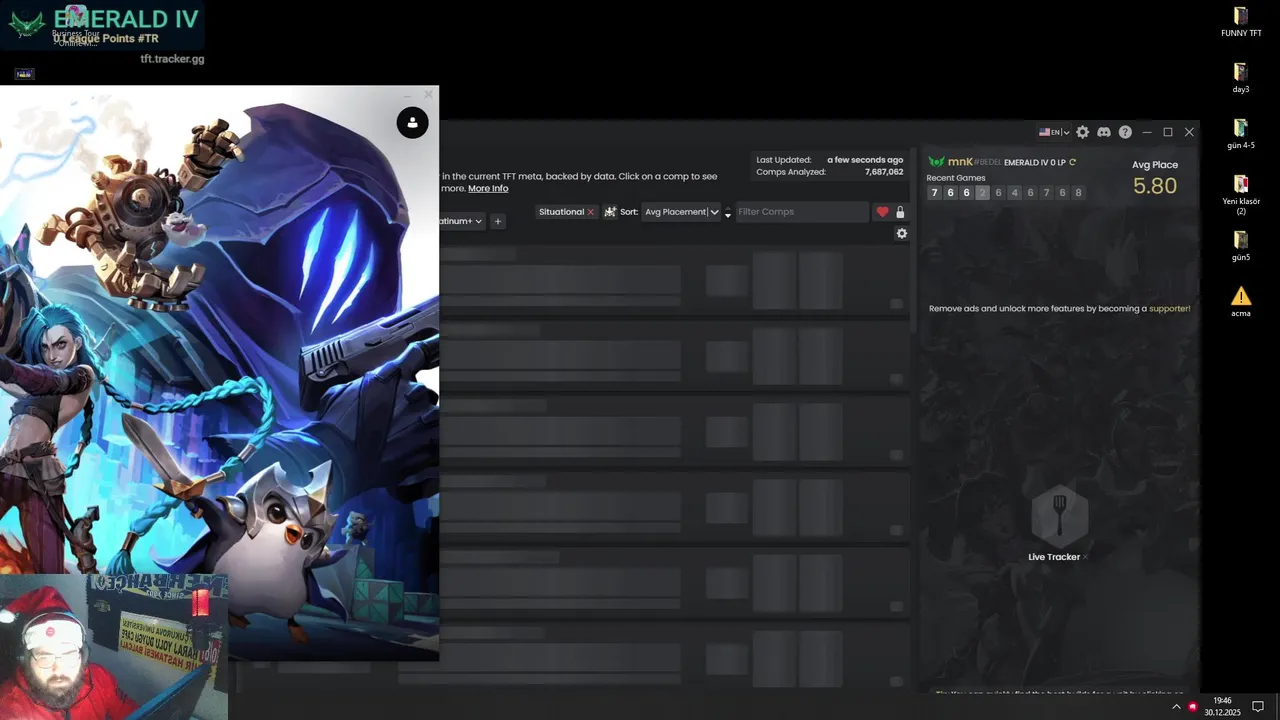Open the Discord link icon
This screenshot has height=720, width=1280.
click(x=1104, y=132)
